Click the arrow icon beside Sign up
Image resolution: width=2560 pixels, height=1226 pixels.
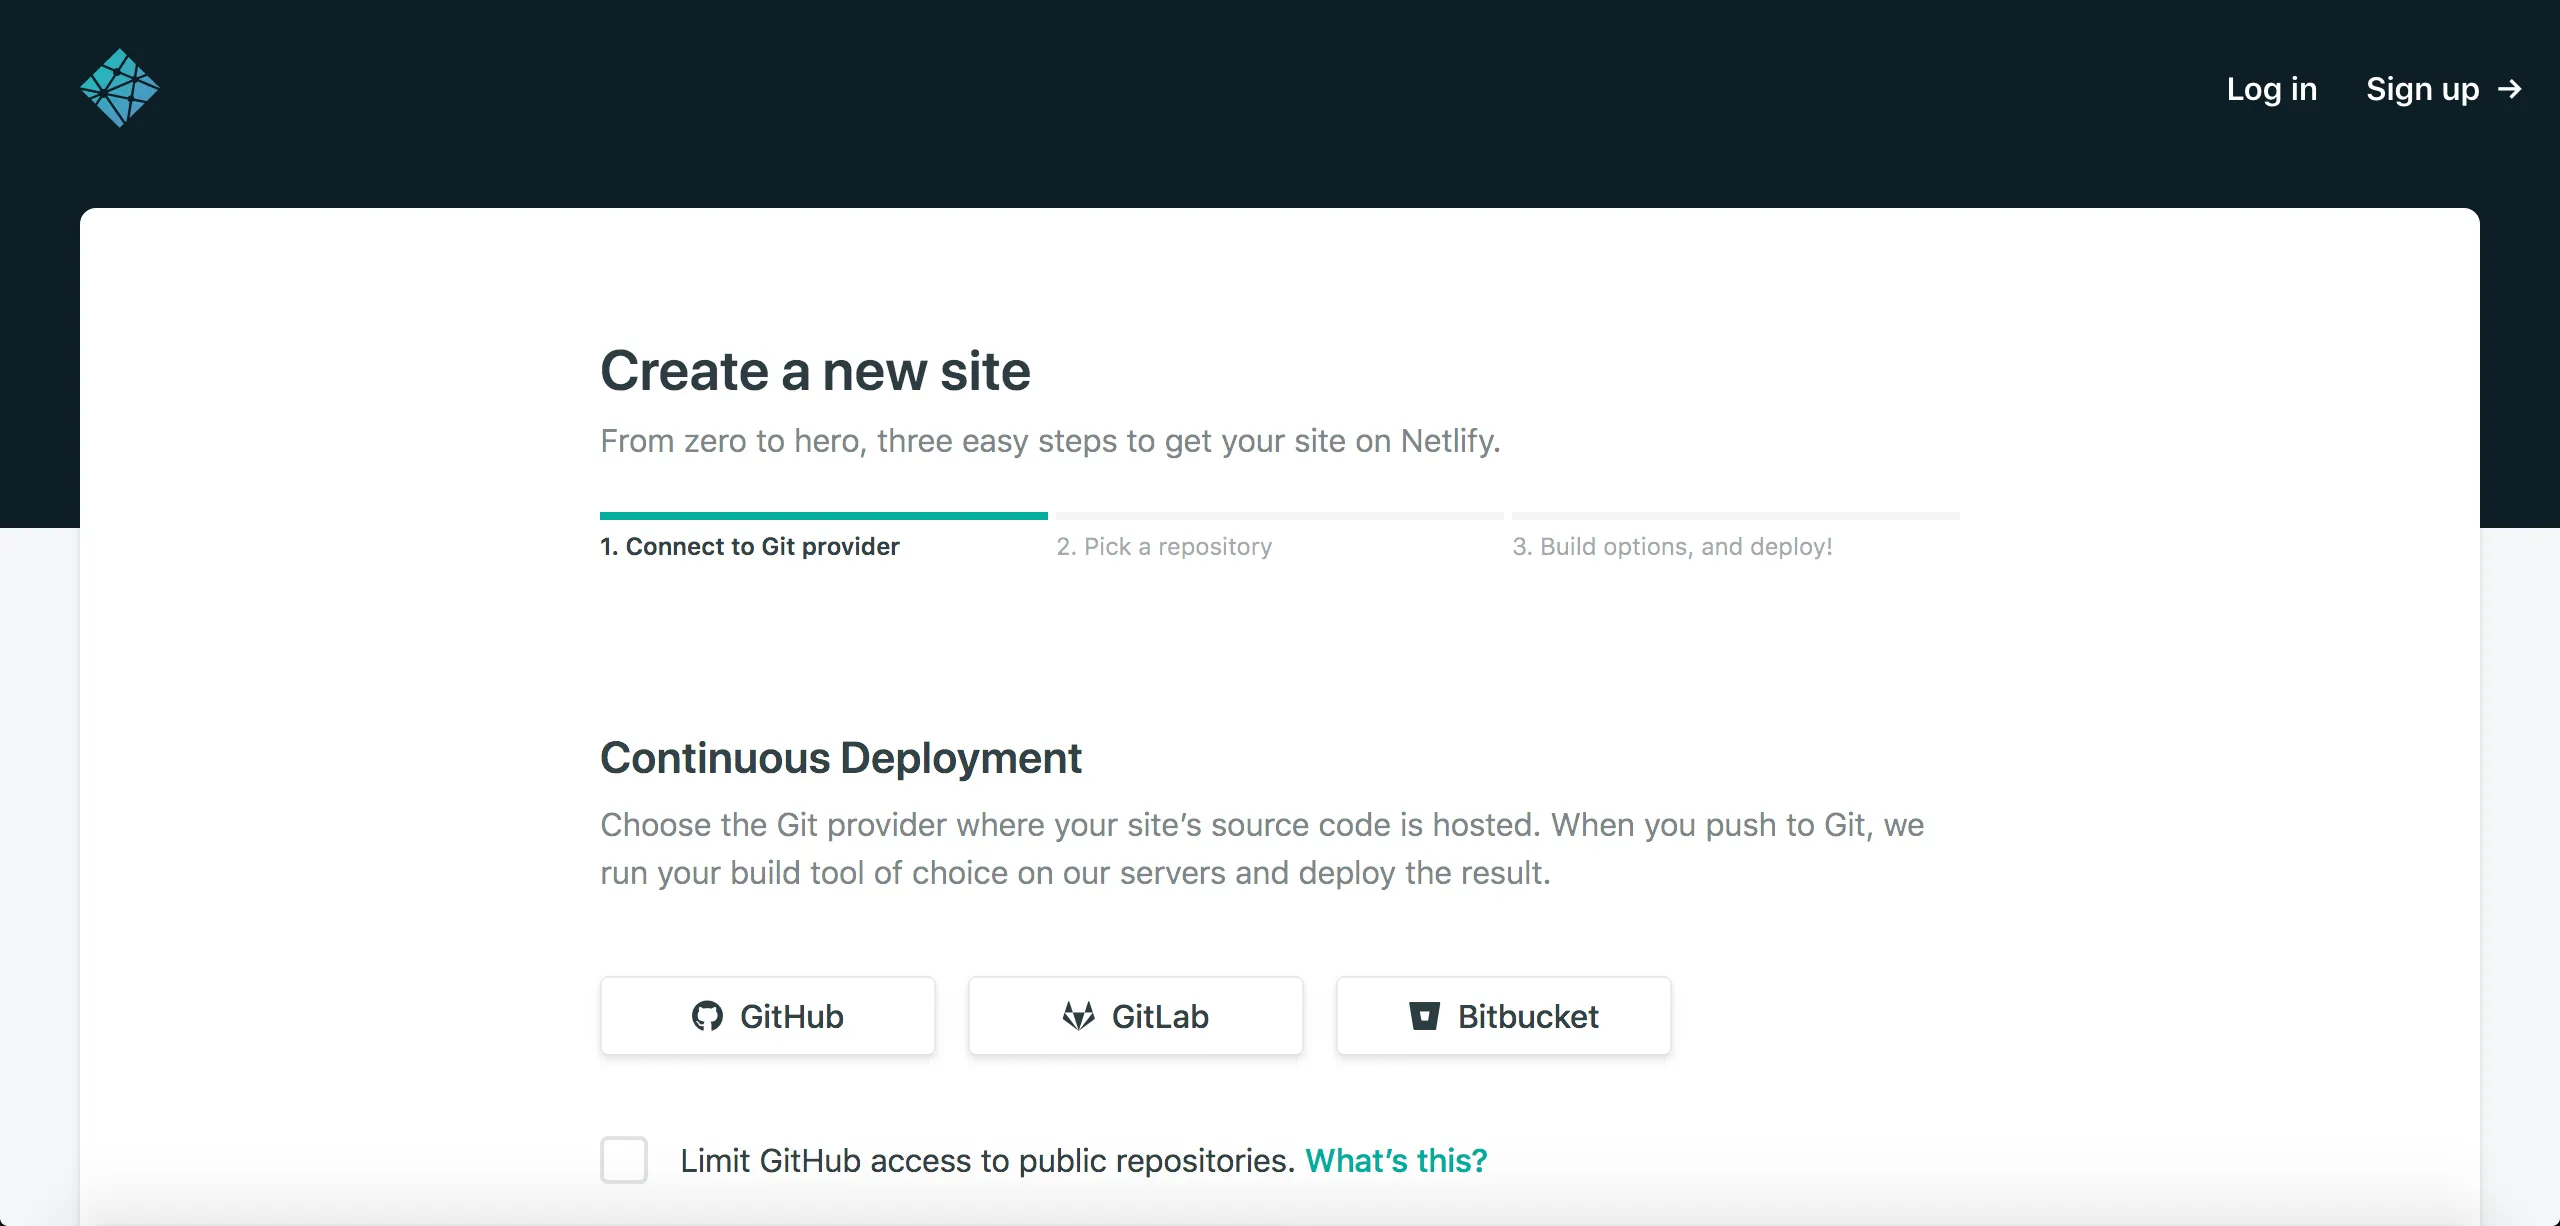click(2510, 90)
